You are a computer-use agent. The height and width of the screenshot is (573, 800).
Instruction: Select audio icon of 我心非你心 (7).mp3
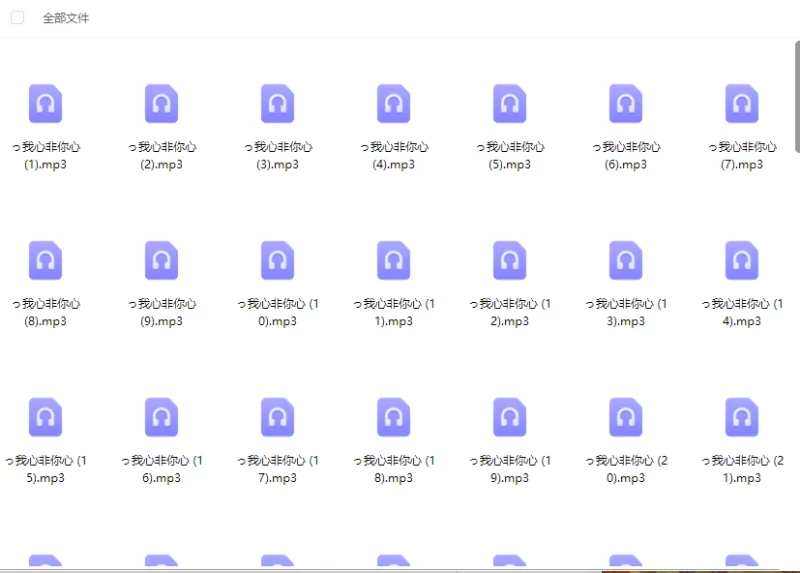pyautogui.click(x=742, y=104)
